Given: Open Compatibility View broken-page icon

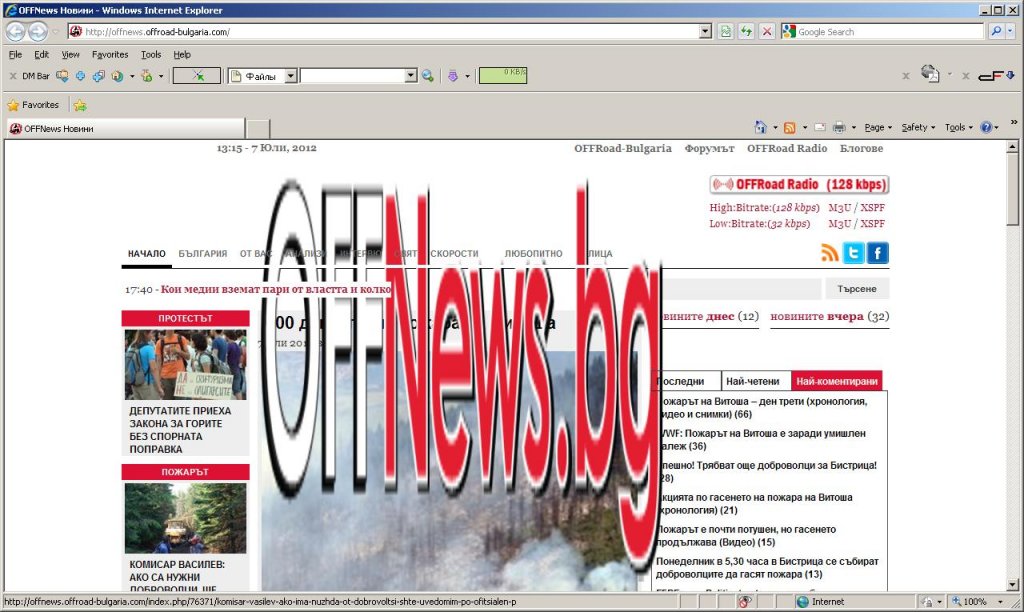Looking at the screenshot, I should [x=725, y=31].
